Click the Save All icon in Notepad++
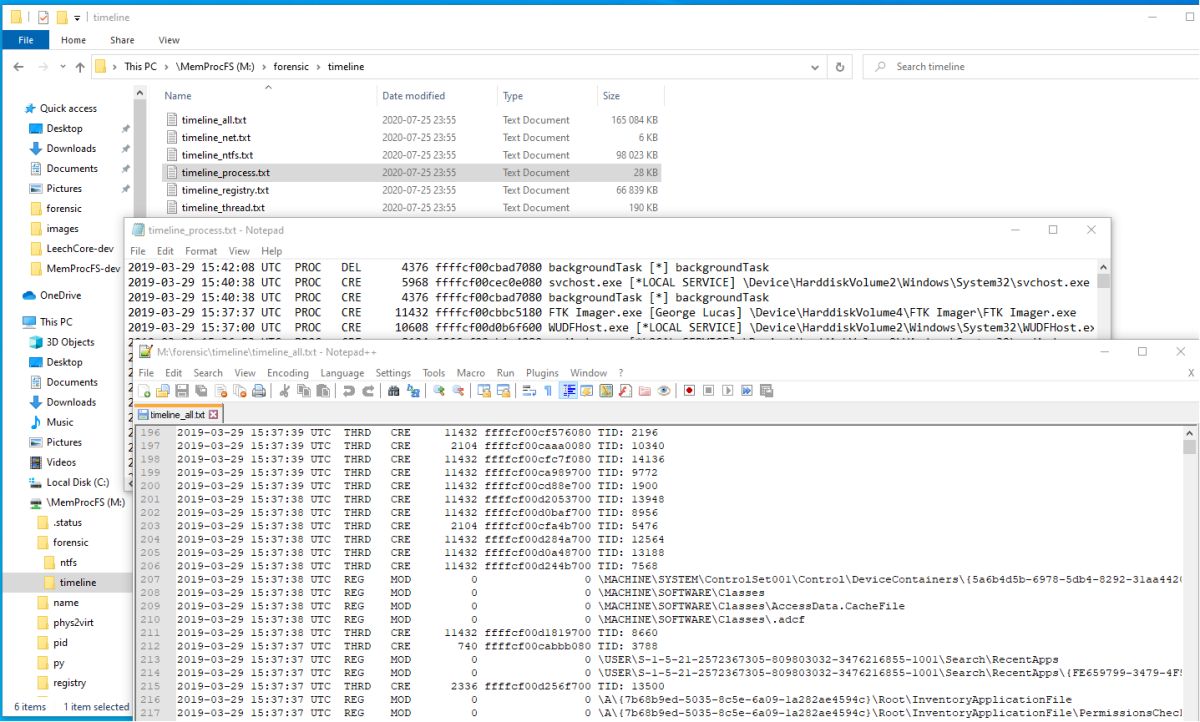Screen dimensions: 1200x722 (201, 390)
